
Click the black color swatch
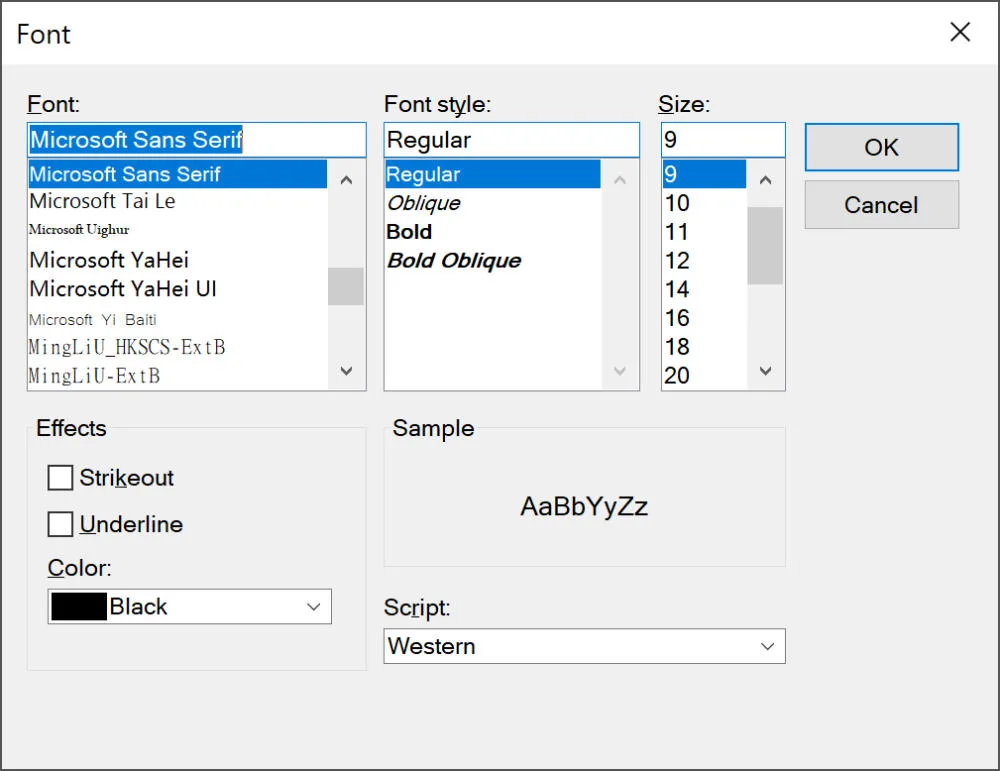pyautogui.click(x=78, y=606)
